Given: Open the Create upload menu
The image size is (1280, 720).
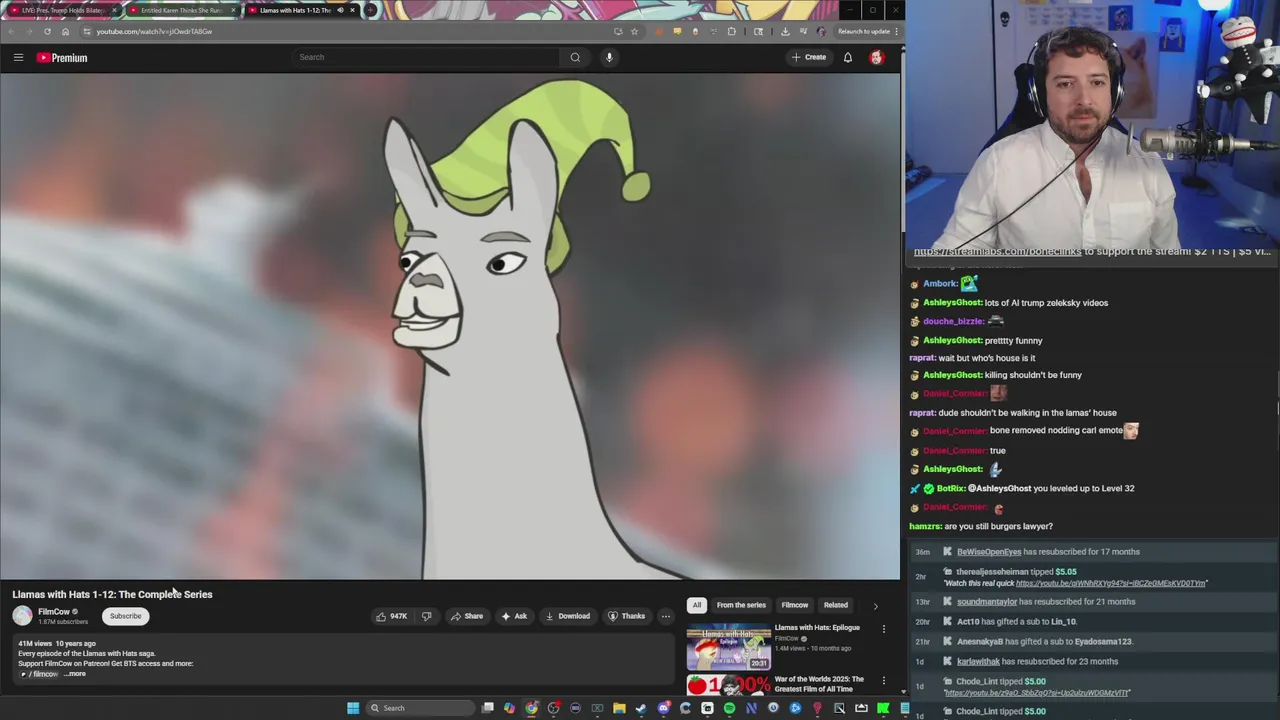Looking at the screenshot, I should pyautogui.click(x=809, y=57).
